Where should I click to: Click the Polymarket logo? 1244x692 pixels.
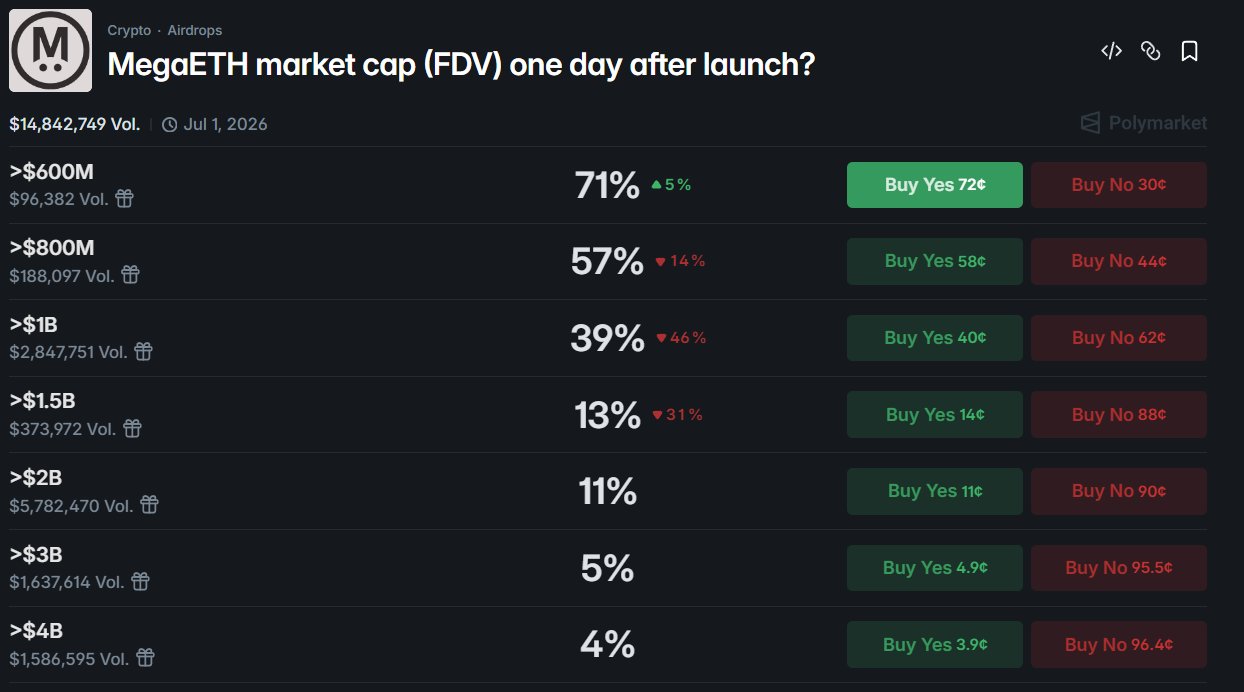click(x=1143, y=123)
